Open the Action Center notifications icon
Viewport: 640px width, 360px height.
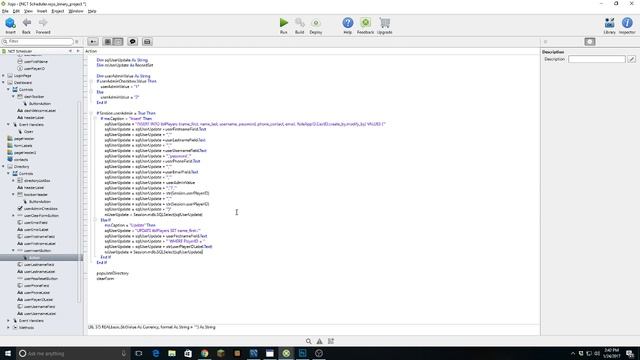630,353
